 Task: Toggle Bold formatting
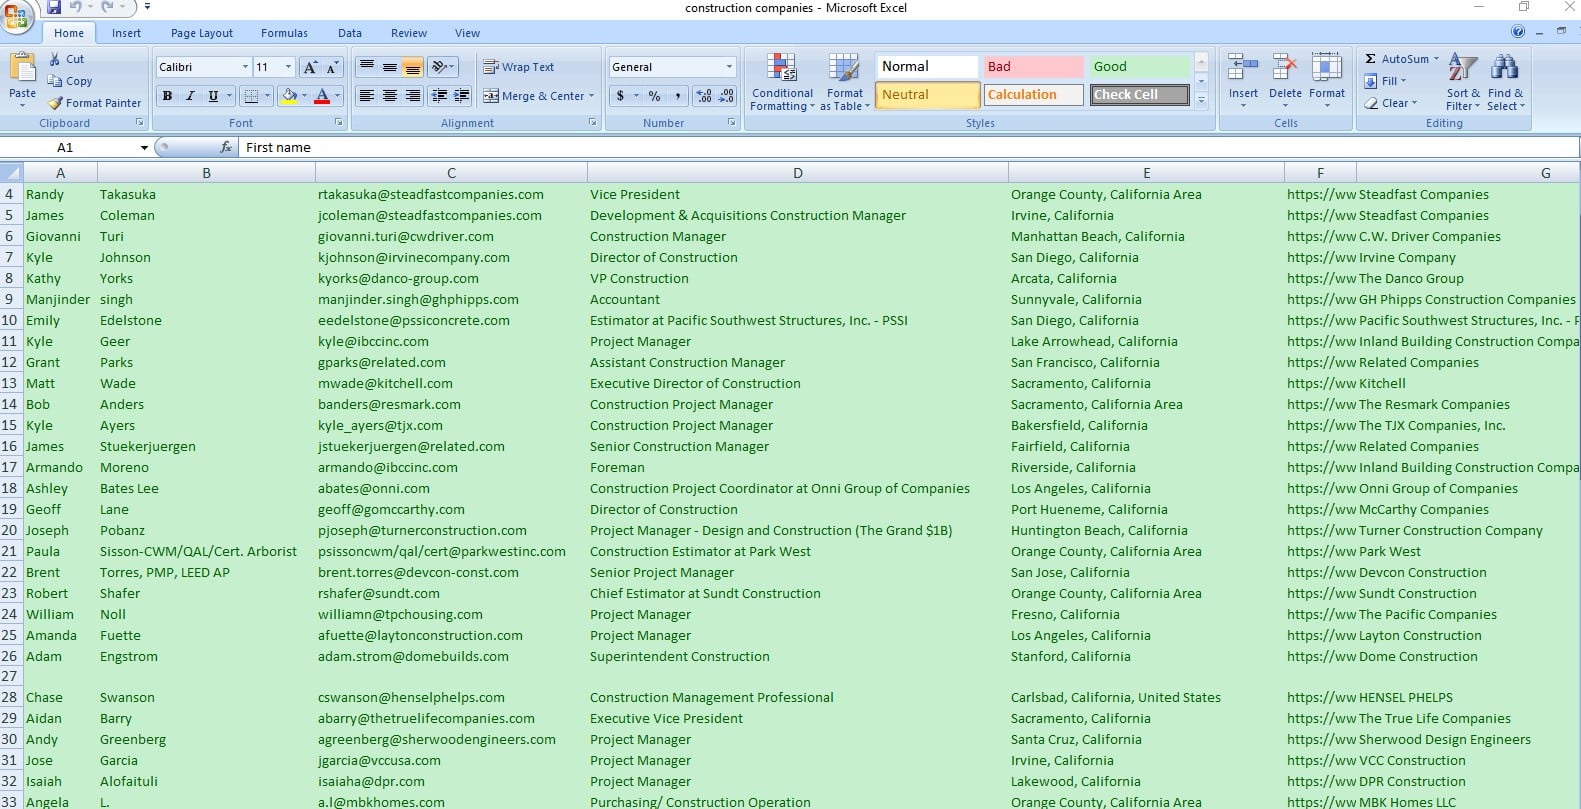167,96
